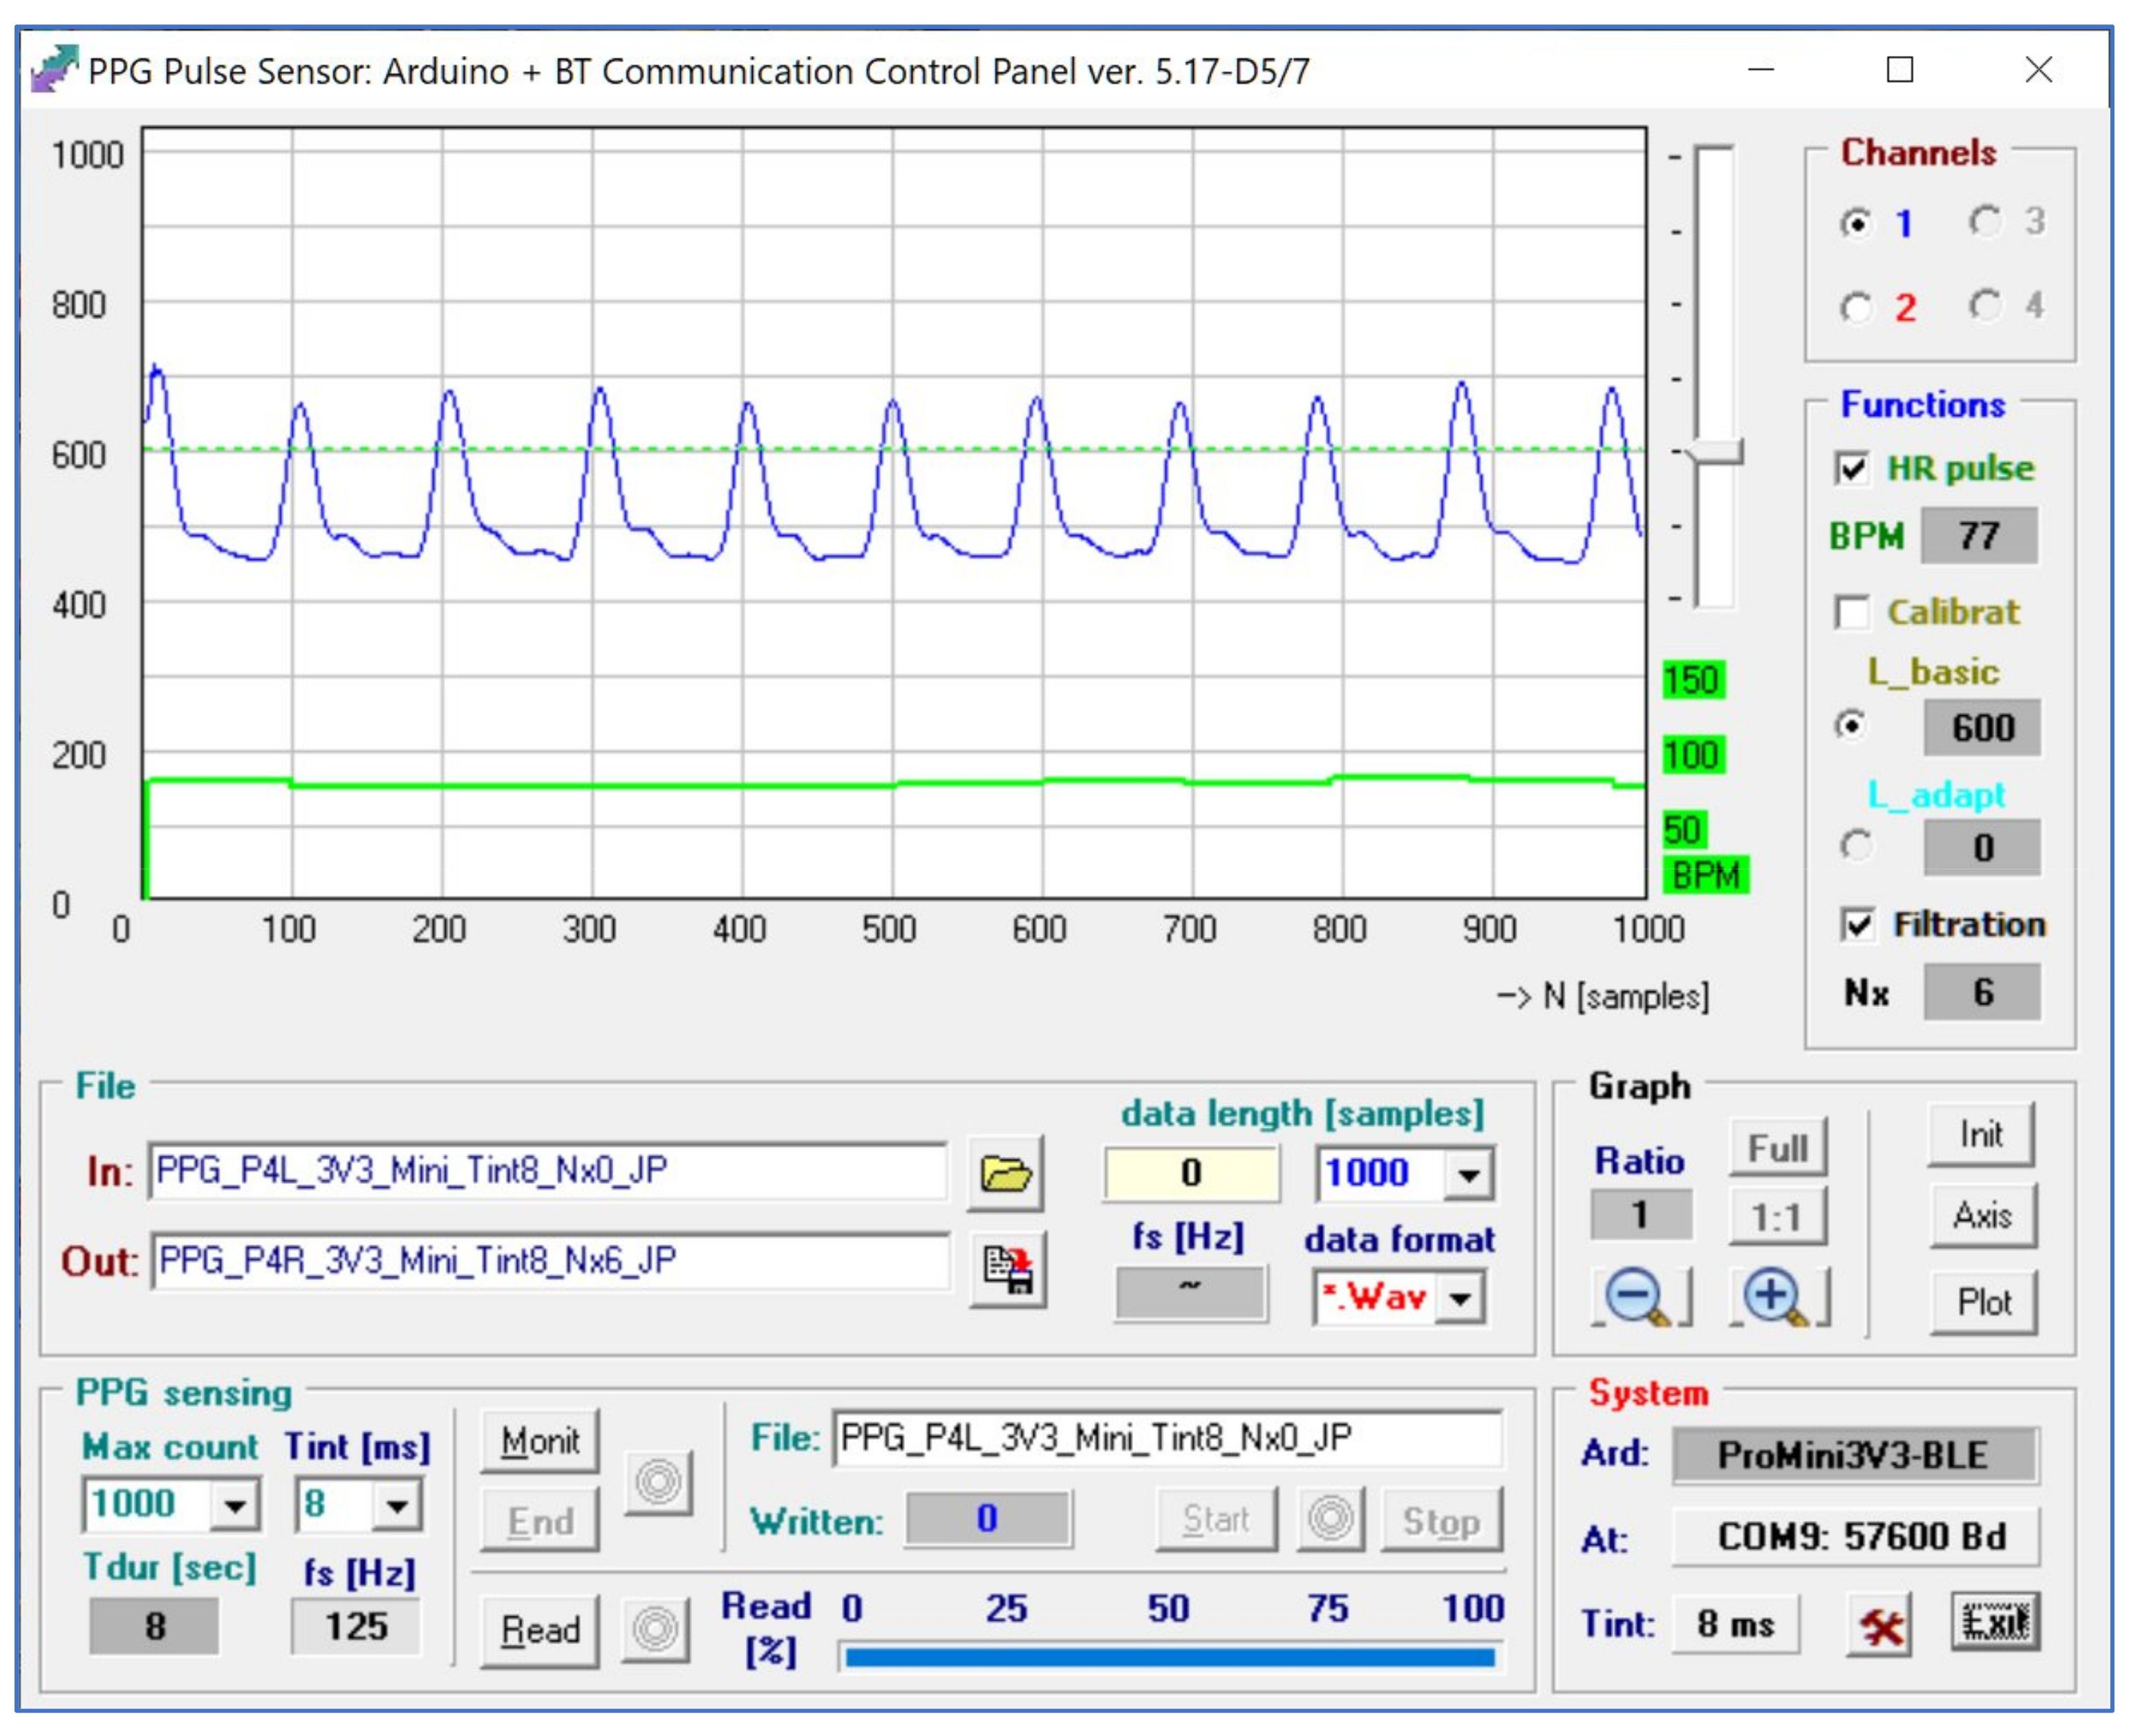
Task: Click the circular indicator icon beside Read
Action: click(x=657, y=1631)
